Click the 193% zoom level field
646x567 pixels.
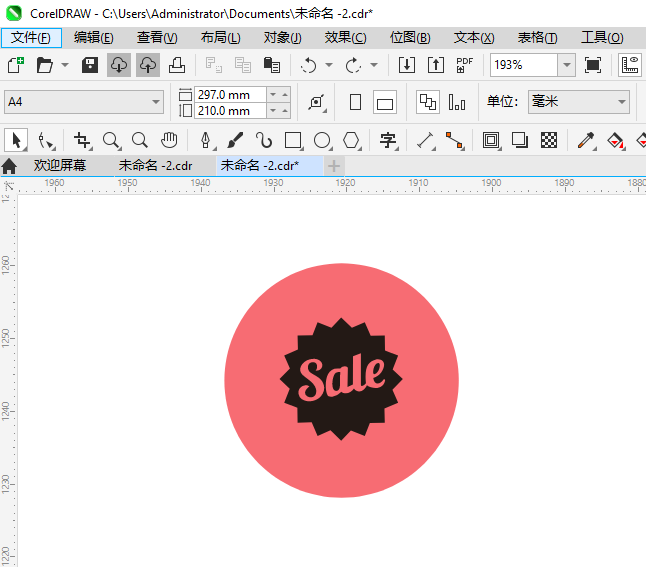click(524, 65)
